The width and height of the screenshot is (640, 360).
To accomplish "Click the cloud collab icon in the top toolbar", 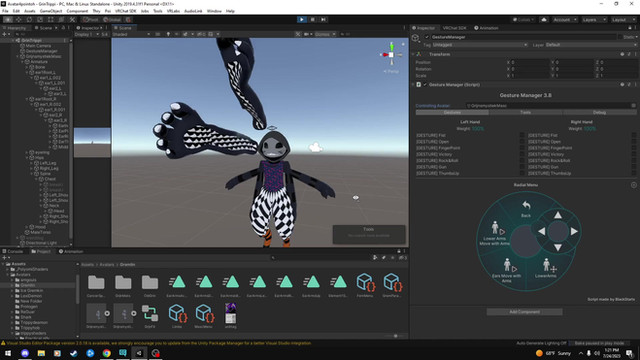I will (544, 20).
